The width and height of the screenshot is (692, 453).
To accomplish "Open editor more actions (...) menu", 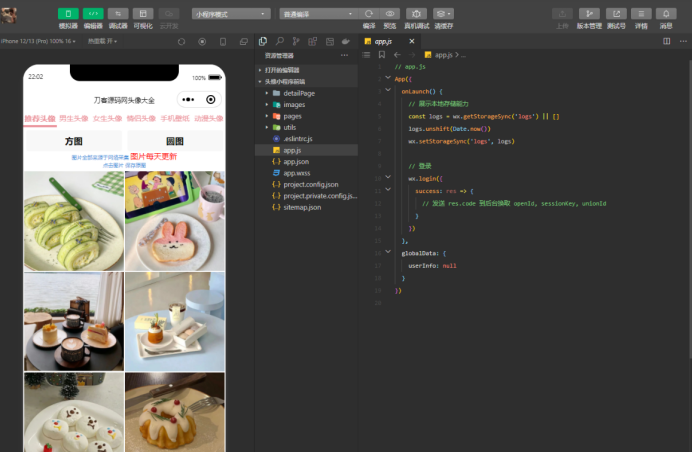I will point(683,41).
